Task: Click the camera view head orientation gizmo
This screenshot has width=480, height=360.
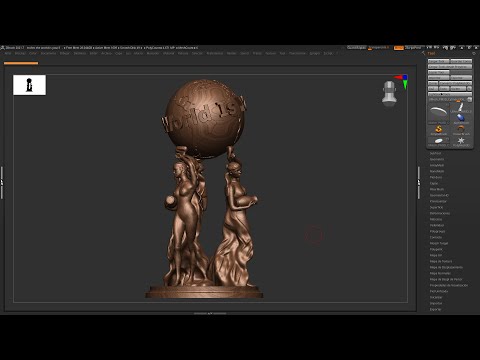Action: [389, 93]
